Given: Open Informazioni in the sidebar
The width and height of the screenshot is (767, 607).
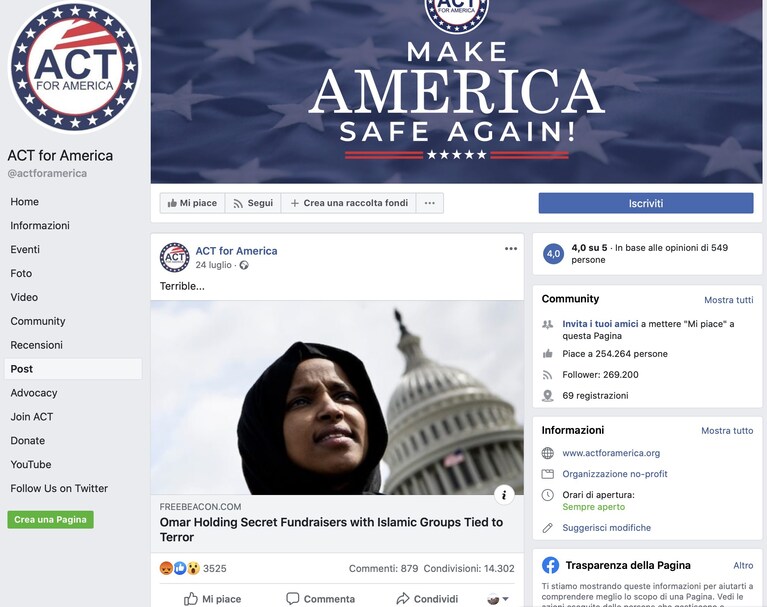Looking at the screenshot, I should [40, 225].
